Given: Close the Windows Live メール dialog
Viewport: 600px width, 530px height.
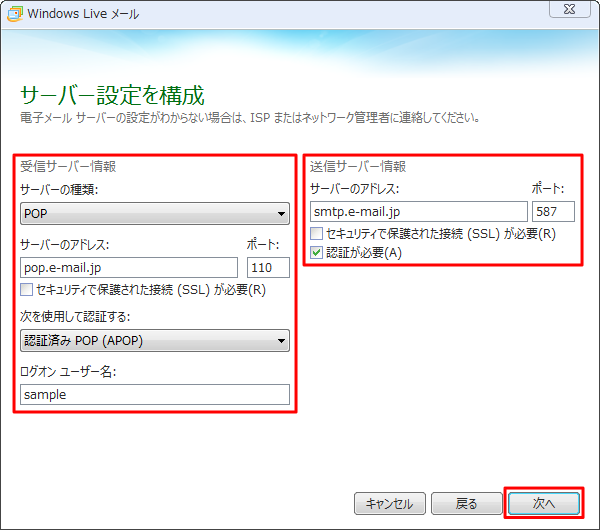Looking at the screenshot, I should 569,9.
